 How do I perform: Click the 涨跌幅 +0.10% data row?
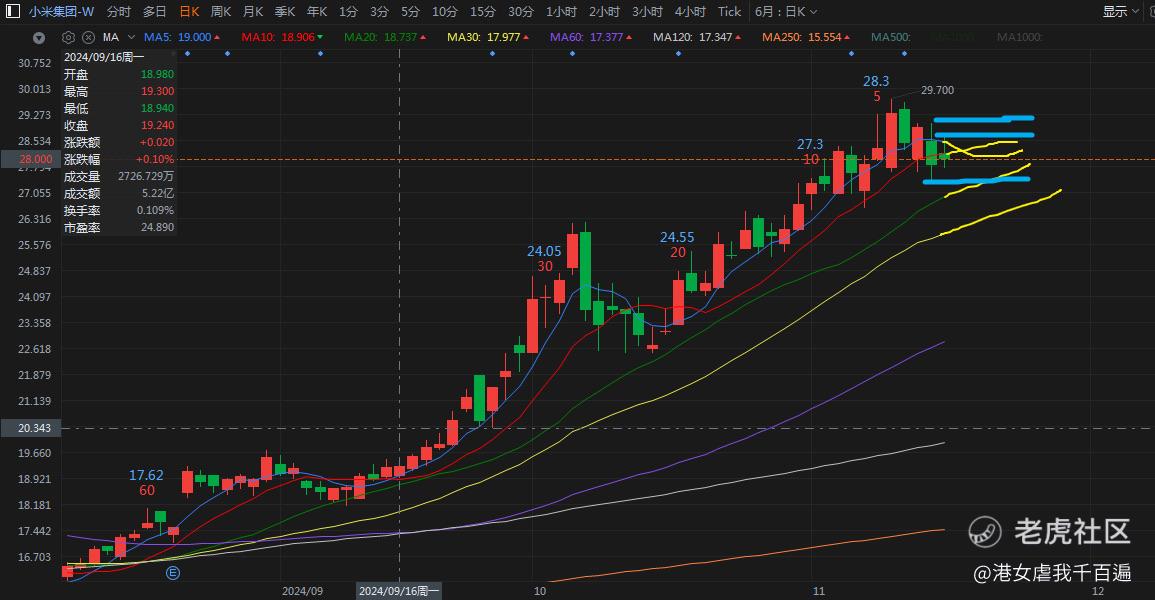[119, 159]
